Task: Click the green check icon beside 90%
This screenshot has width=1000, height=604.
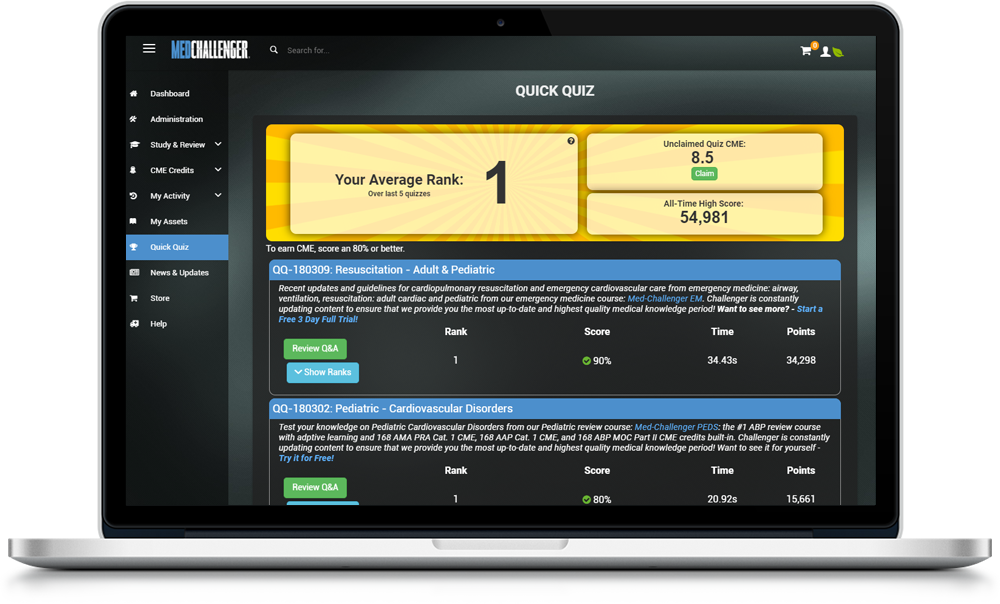Action: click(586, 361)
